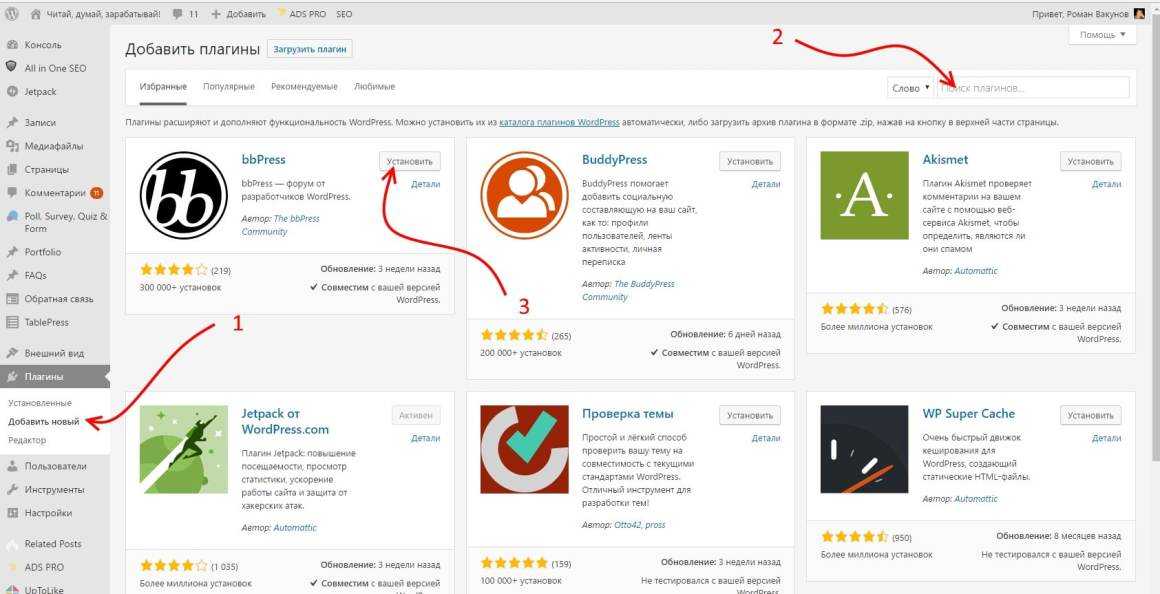Open the Poll, Survey, Quiz & Form icon
The image size is (1160, 594).
pos(12,217)
